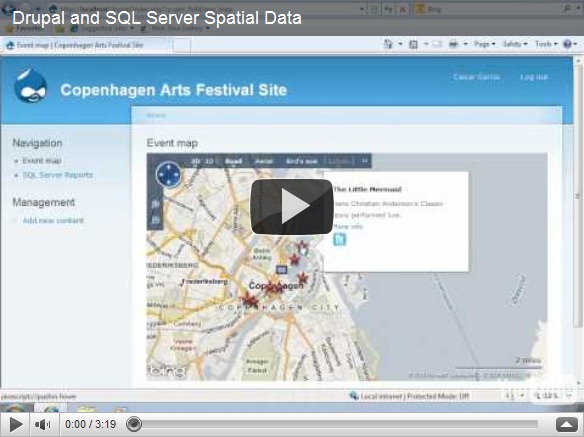This screenshot has width=584, height=437.
Task: Zoom out with the map minus button
Action: [156, 220]
